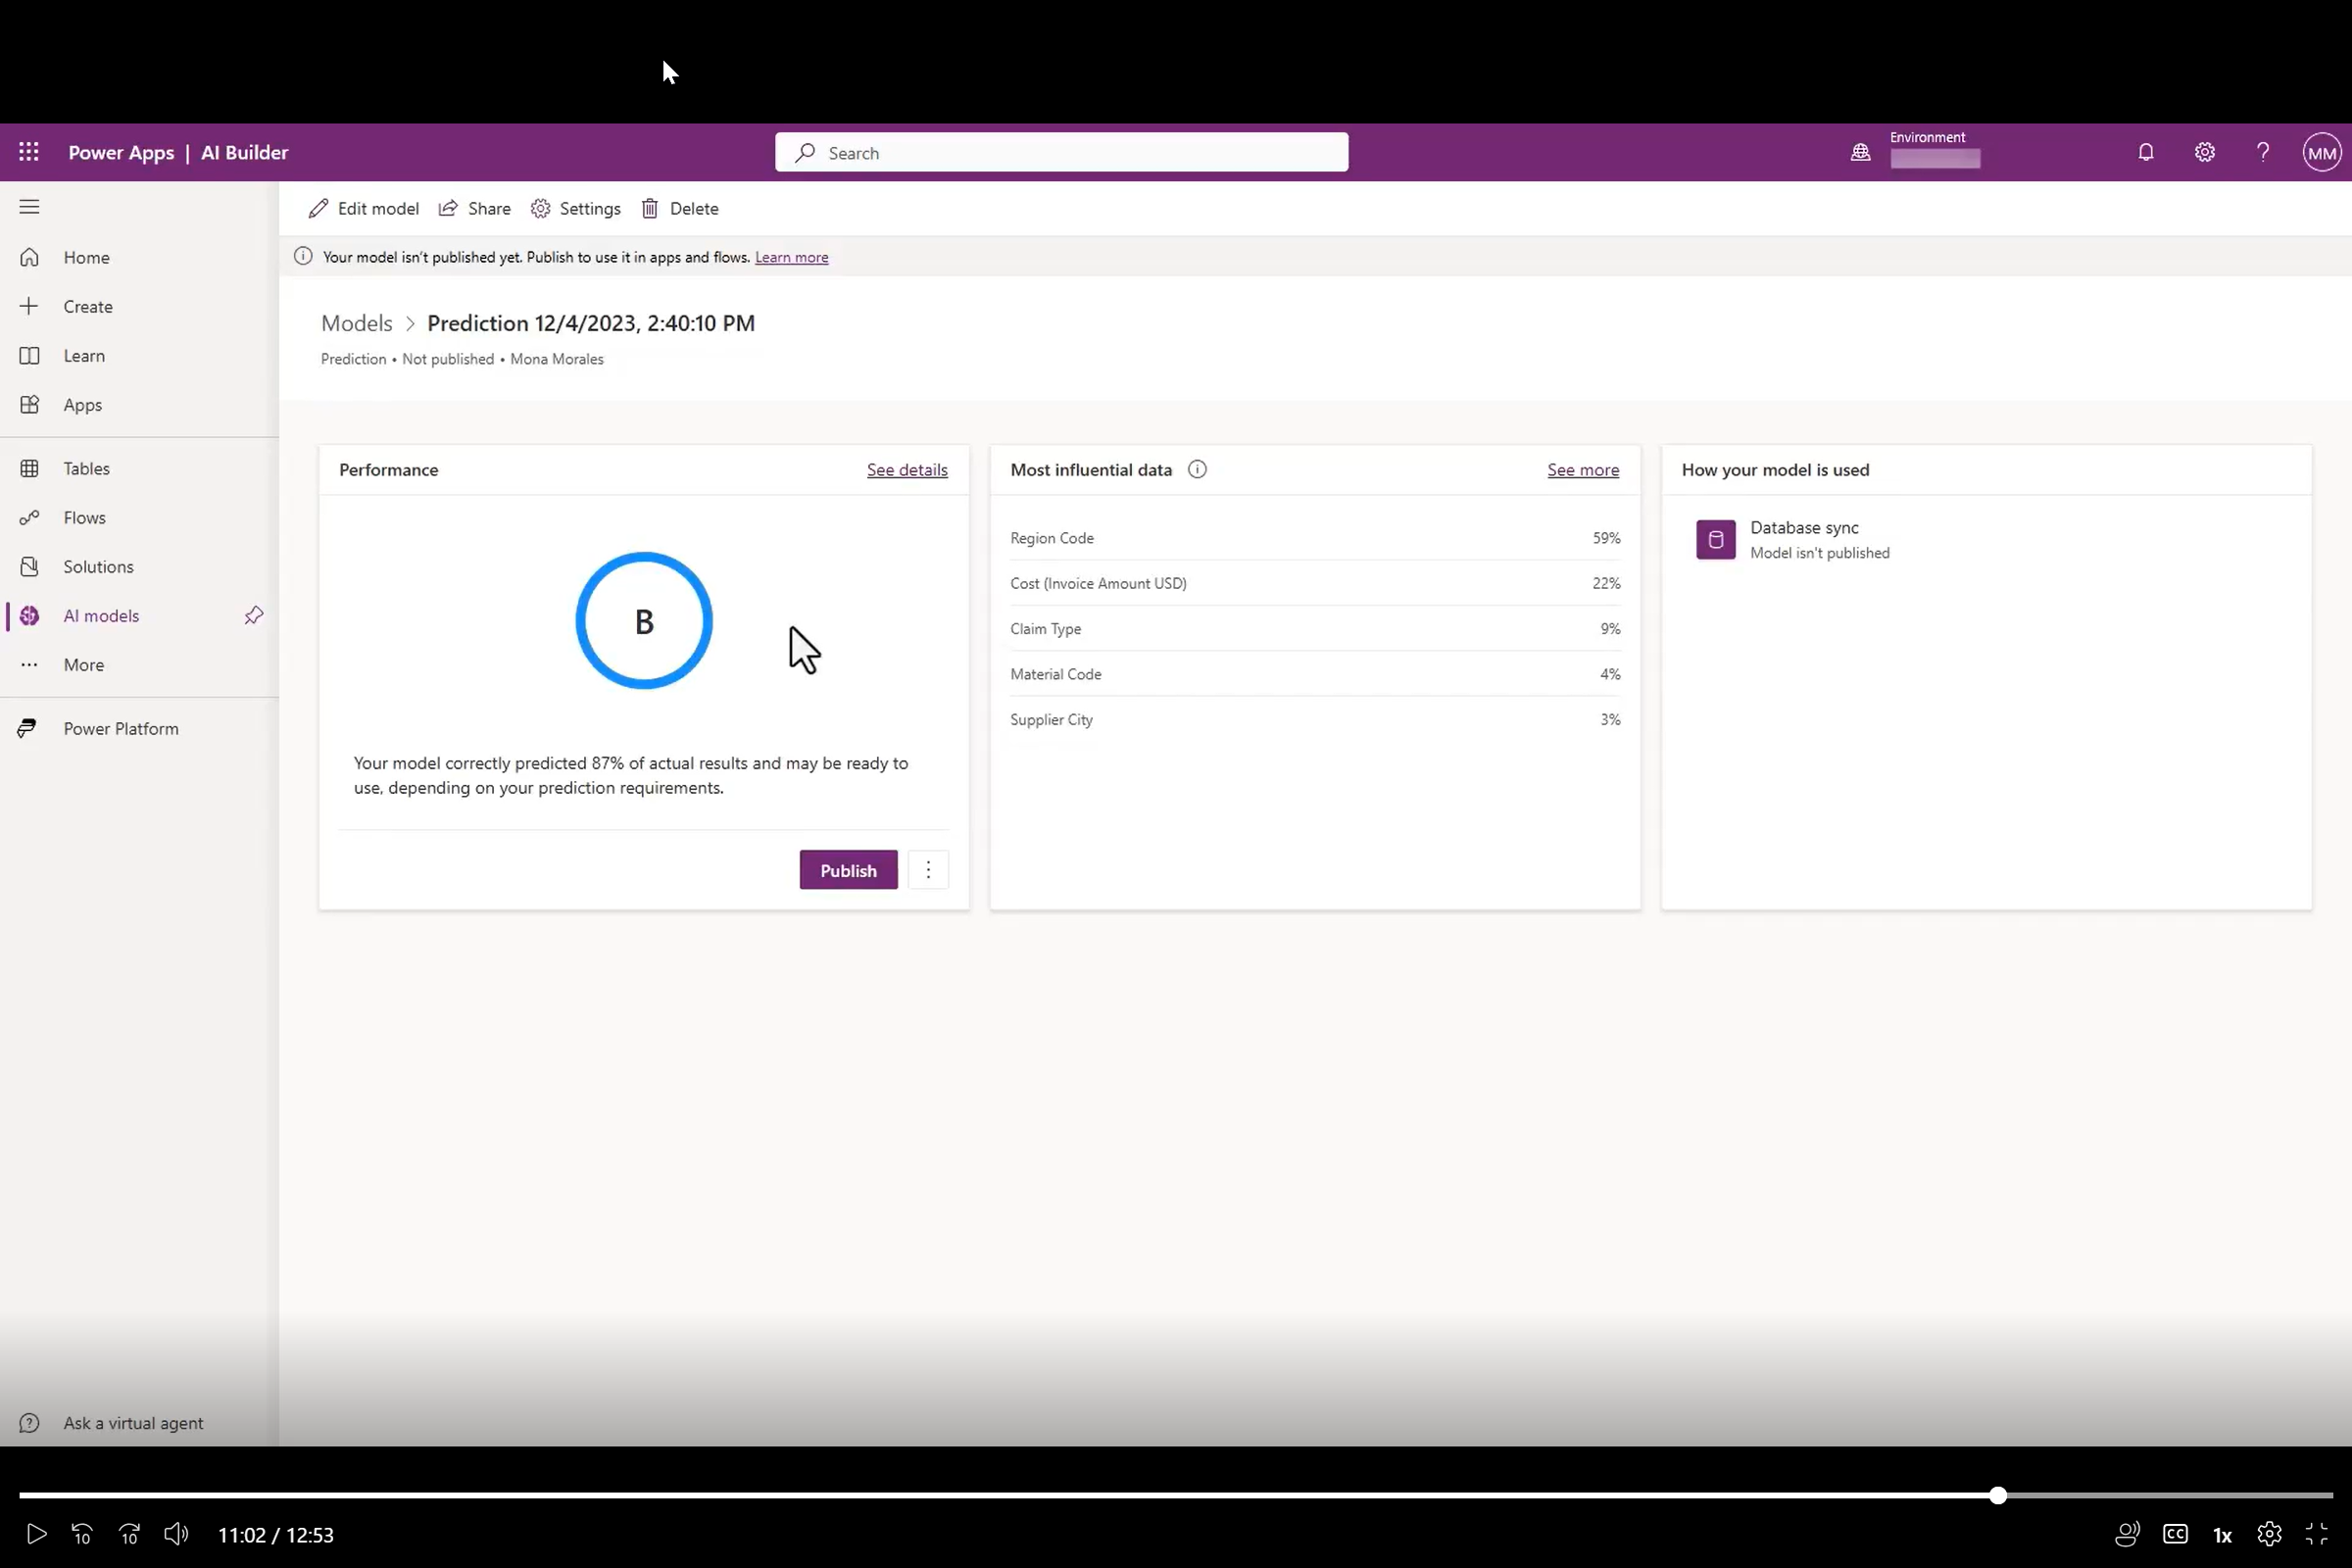The width and height of the screenshot is (2352, 1568).
Task: Click the help question mark icon
Action: (x=2263, y=152)
